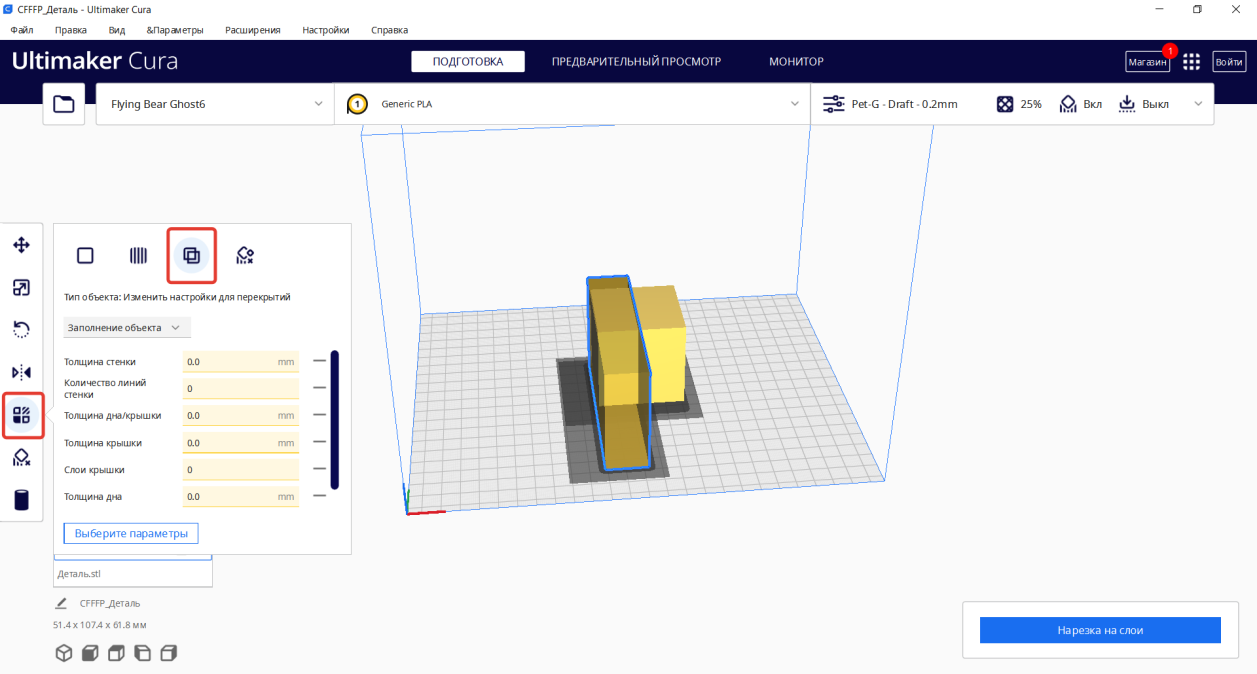This screenshot has height=674, width=1257.
Task: Select the black cylinder tool icon
Action: pyautogui.click(x=21, y=500)
